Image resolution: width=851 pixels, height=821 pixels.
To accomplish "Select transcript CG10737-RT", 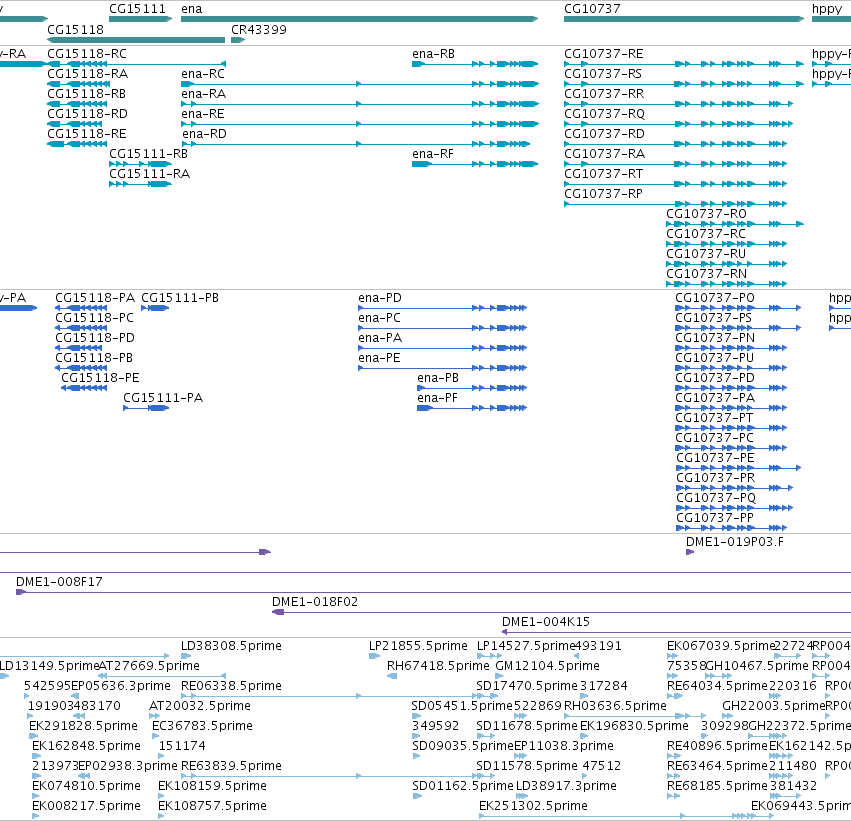I will 604,174.
